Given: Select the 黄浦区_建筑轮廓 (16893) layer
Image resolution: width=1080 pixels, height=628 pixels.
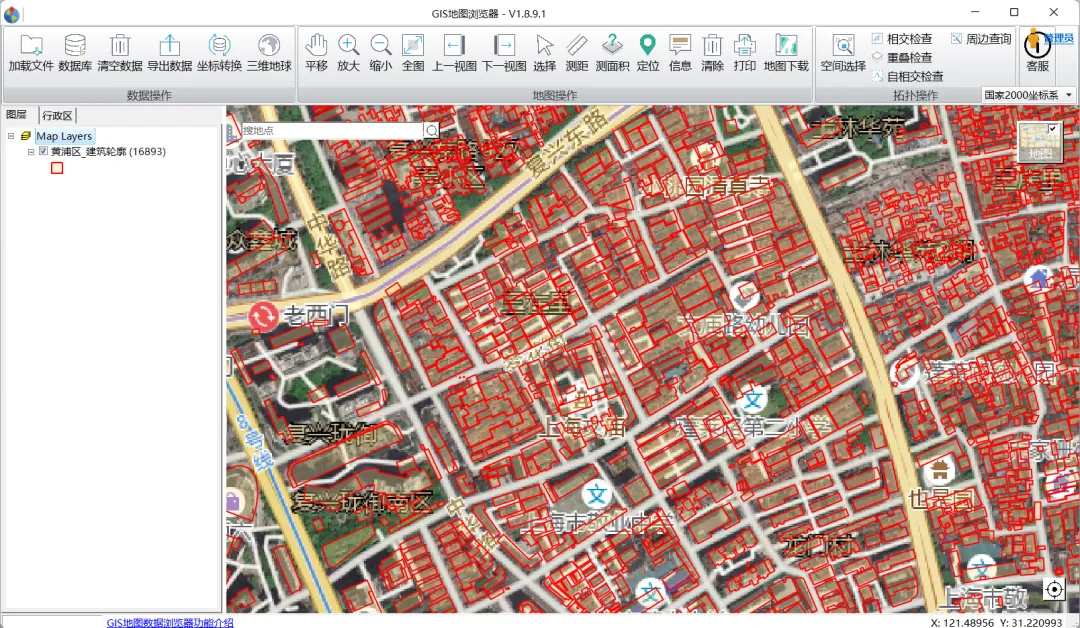Looking at the screenshot, I should tap(108, 151).
